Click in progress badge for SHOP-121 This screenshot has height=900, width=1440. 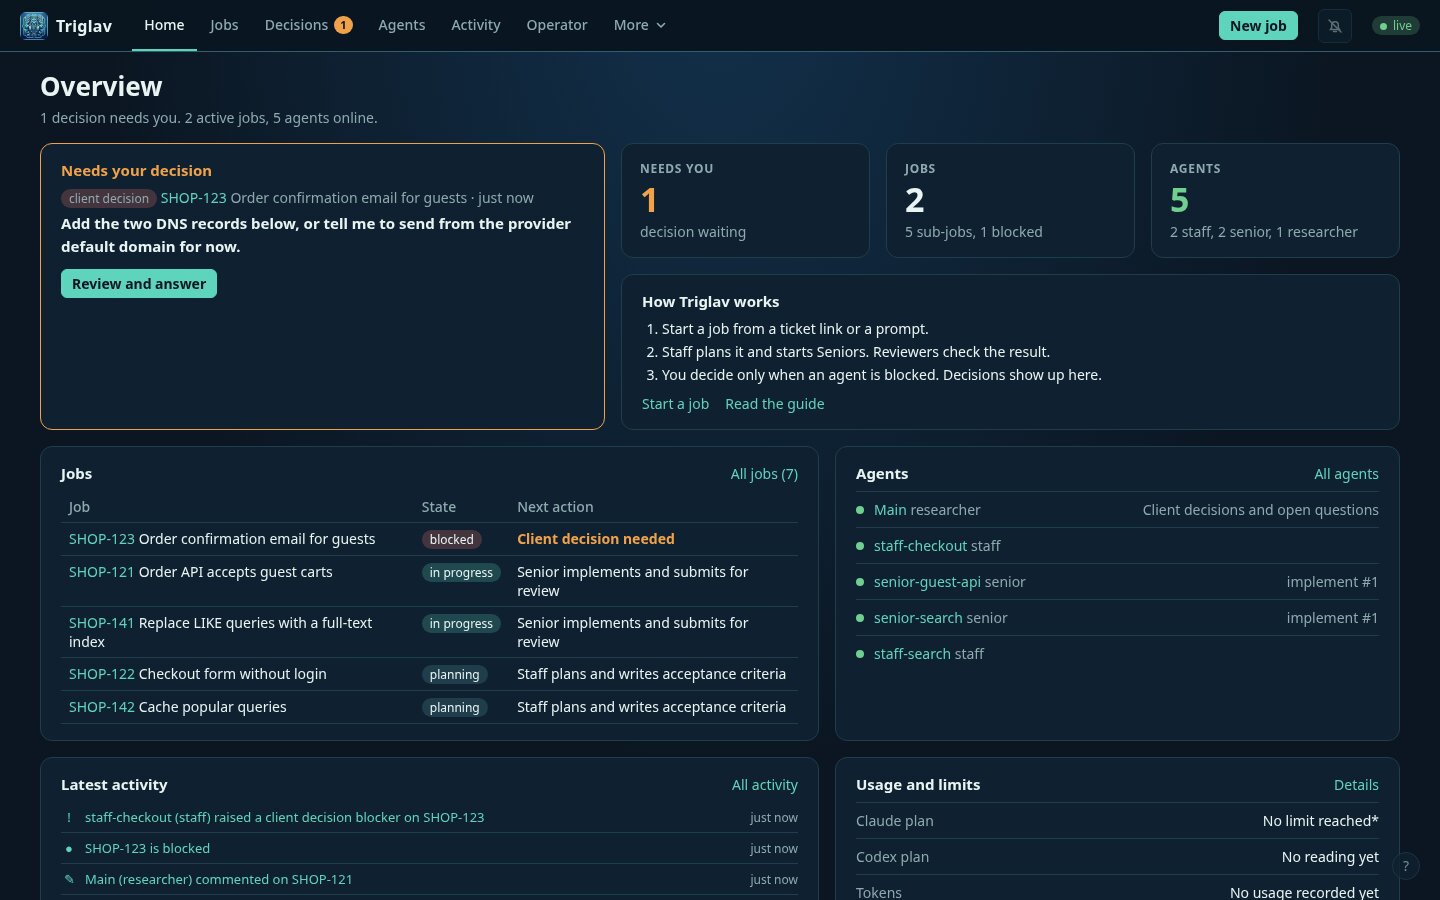[461, 573]
